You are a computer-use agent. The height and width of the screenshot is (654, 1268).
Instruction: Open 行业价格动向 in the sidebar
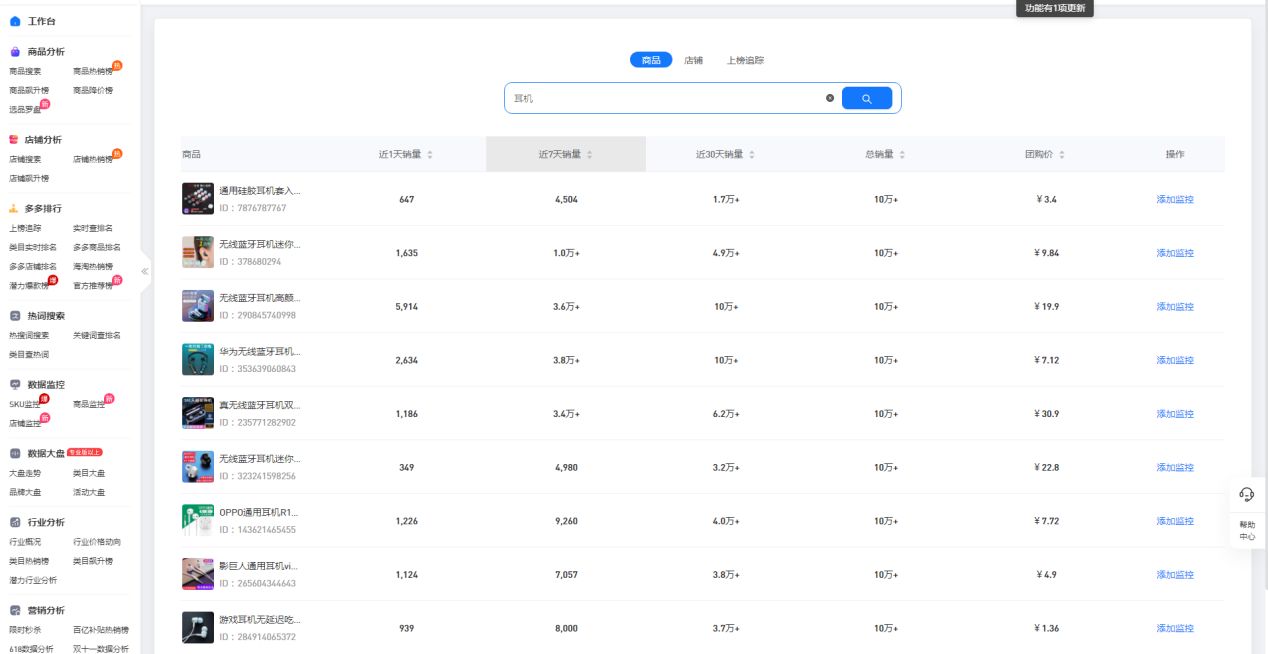[x=97, y=542]
